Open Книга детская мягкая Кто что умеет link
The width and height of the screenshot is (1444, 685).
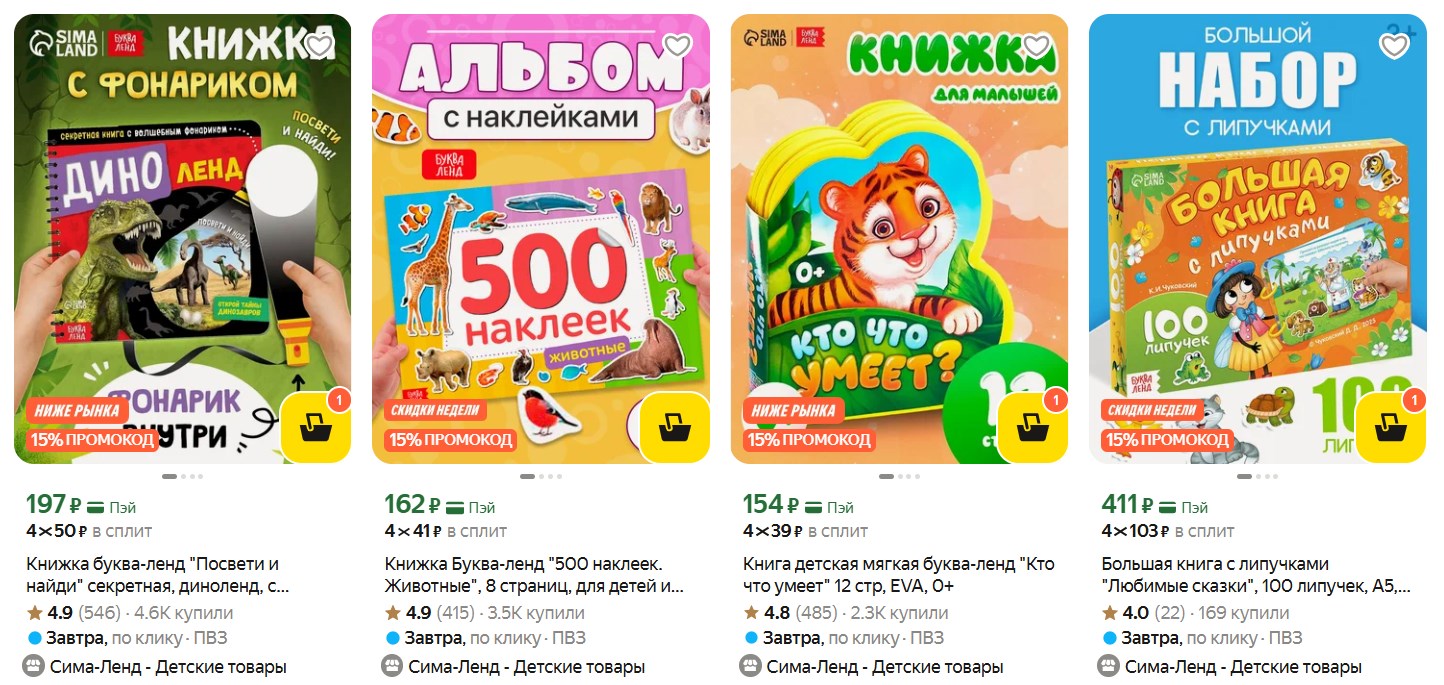(898, 575)
